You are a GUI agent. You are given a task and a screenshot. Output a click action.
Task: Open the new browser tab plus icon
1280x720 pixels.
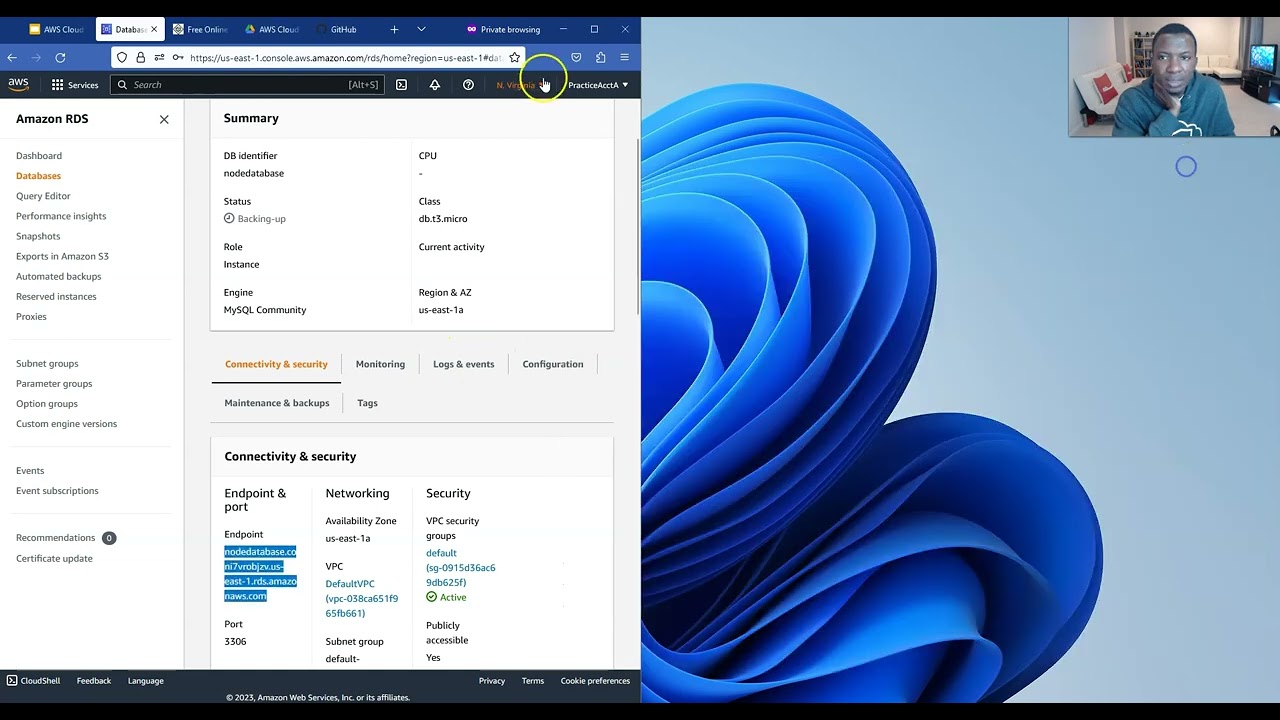click(394, 29)
